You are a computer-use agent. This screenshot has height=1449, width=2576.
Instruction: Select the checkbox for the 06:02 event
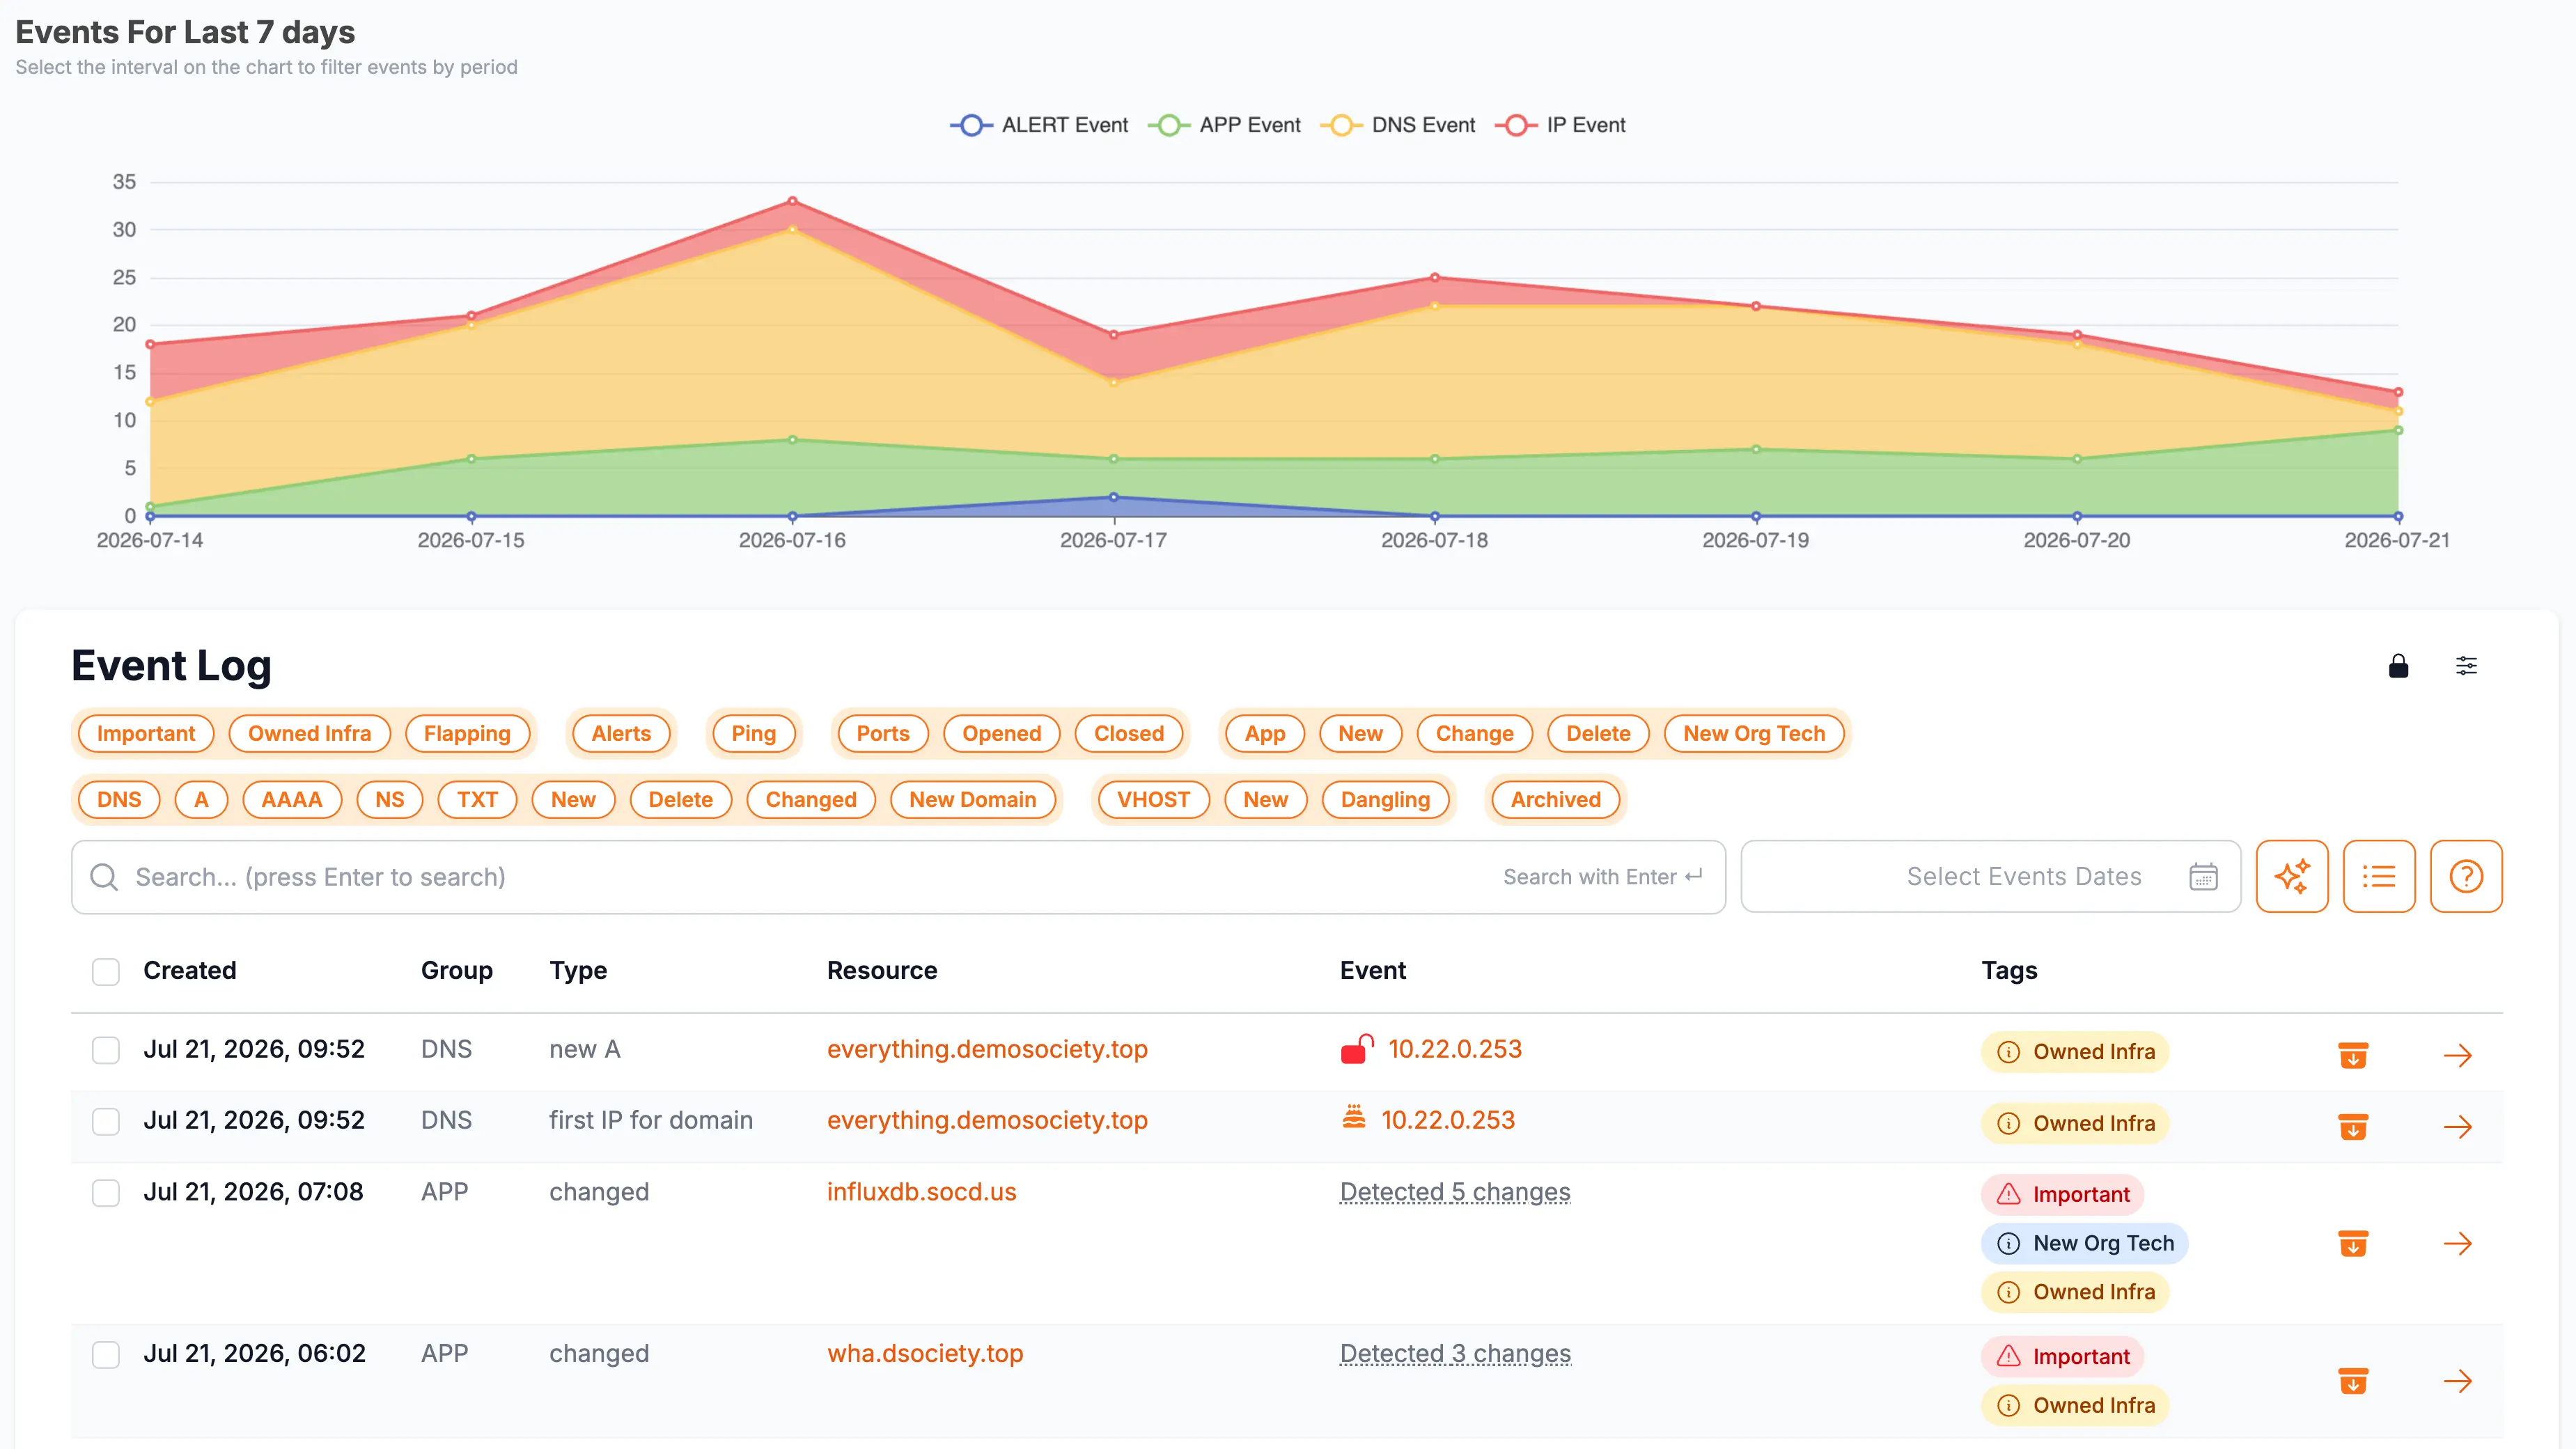pos(106,1354)
